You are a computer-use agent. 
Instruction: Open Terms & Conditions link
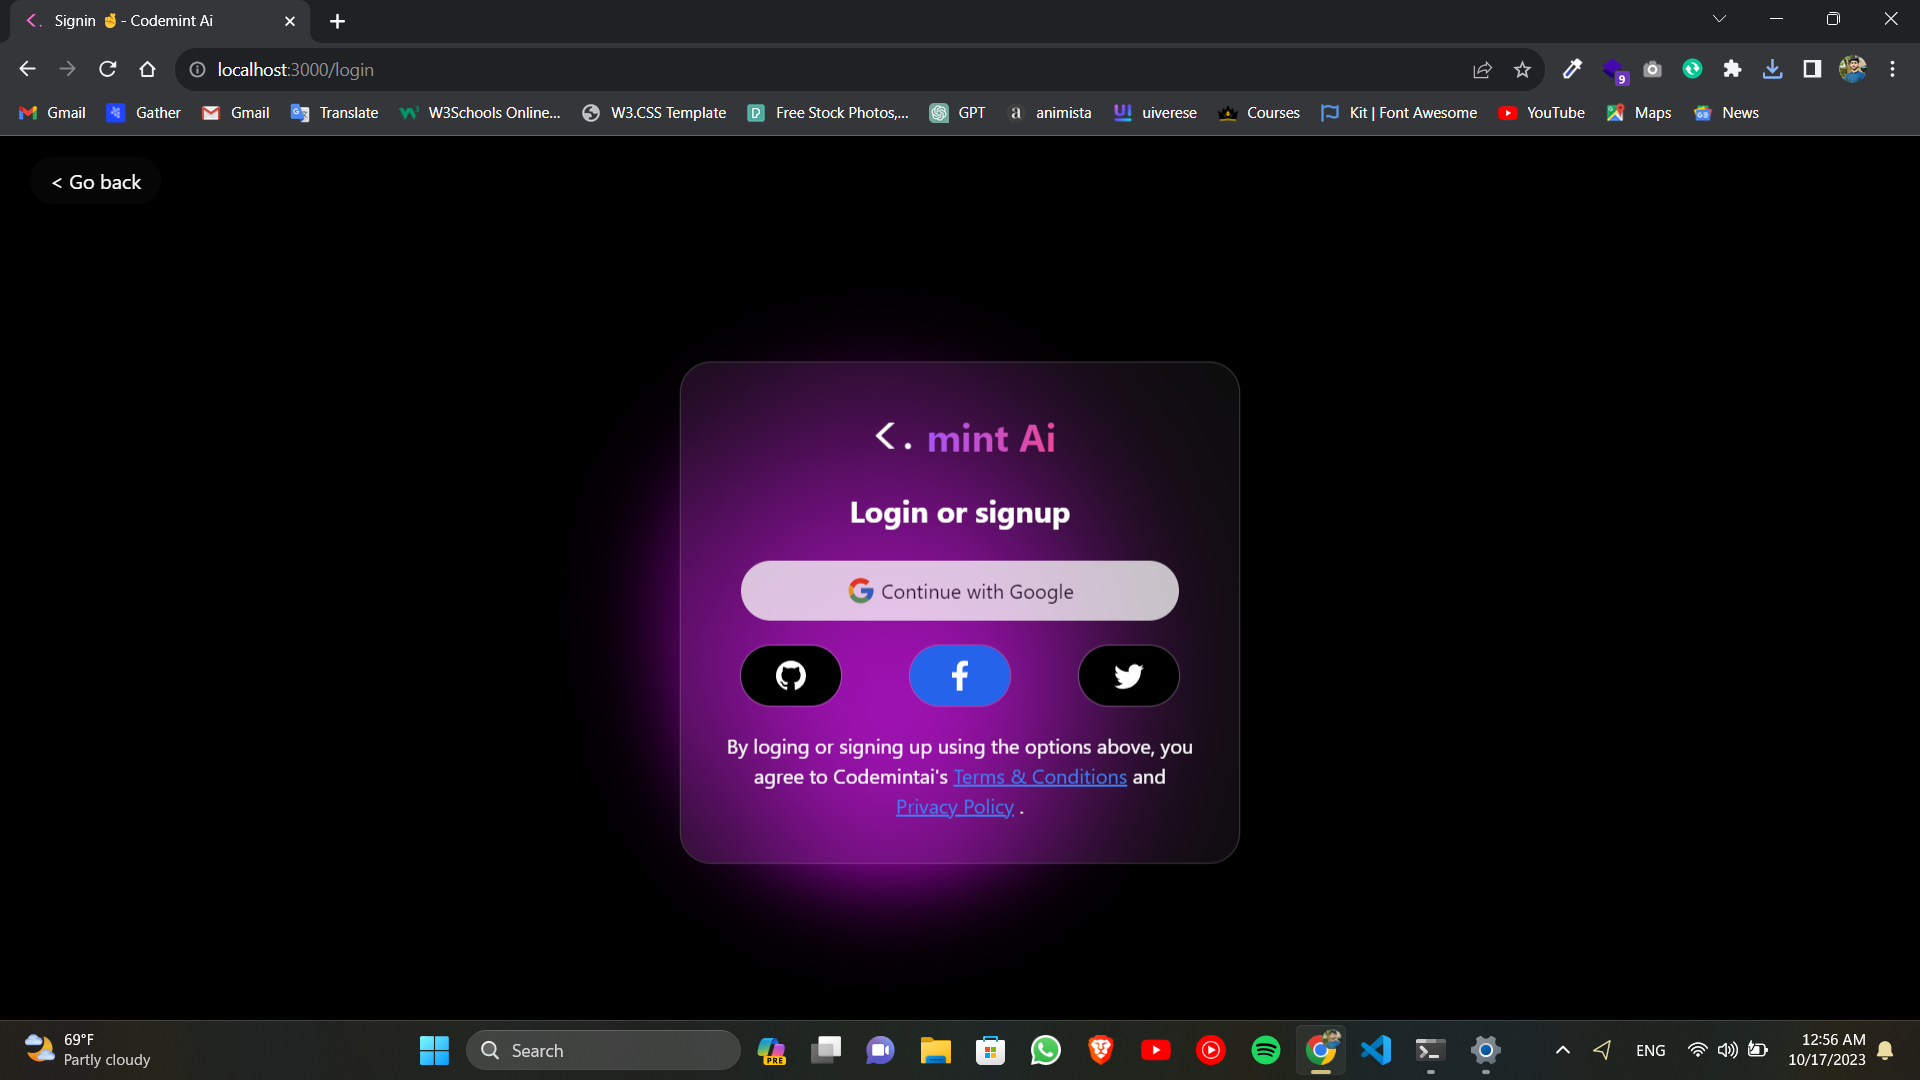pyautogui.click(x=1040, y=775)
